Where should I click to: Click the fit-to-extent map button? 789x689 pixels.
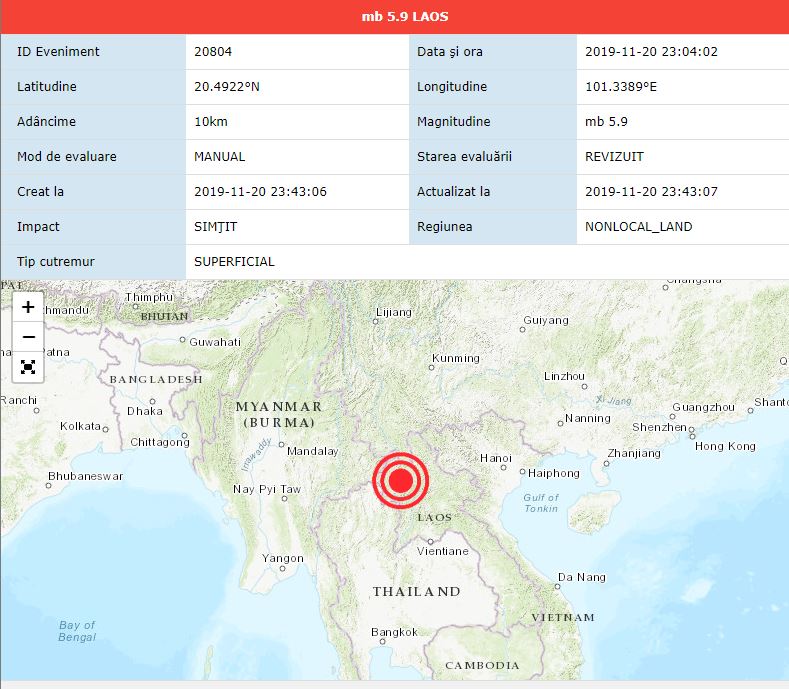click(28, 368)
